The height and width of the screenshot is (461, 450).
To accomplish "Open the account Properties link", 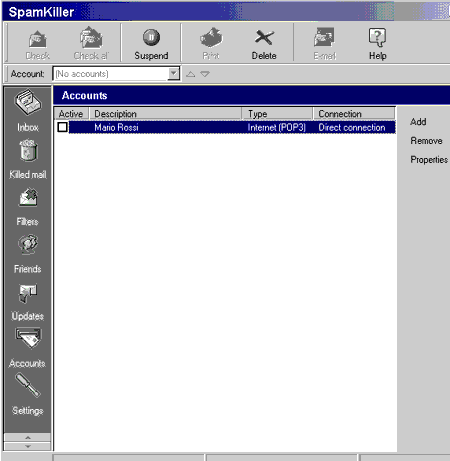I will 429,160.
